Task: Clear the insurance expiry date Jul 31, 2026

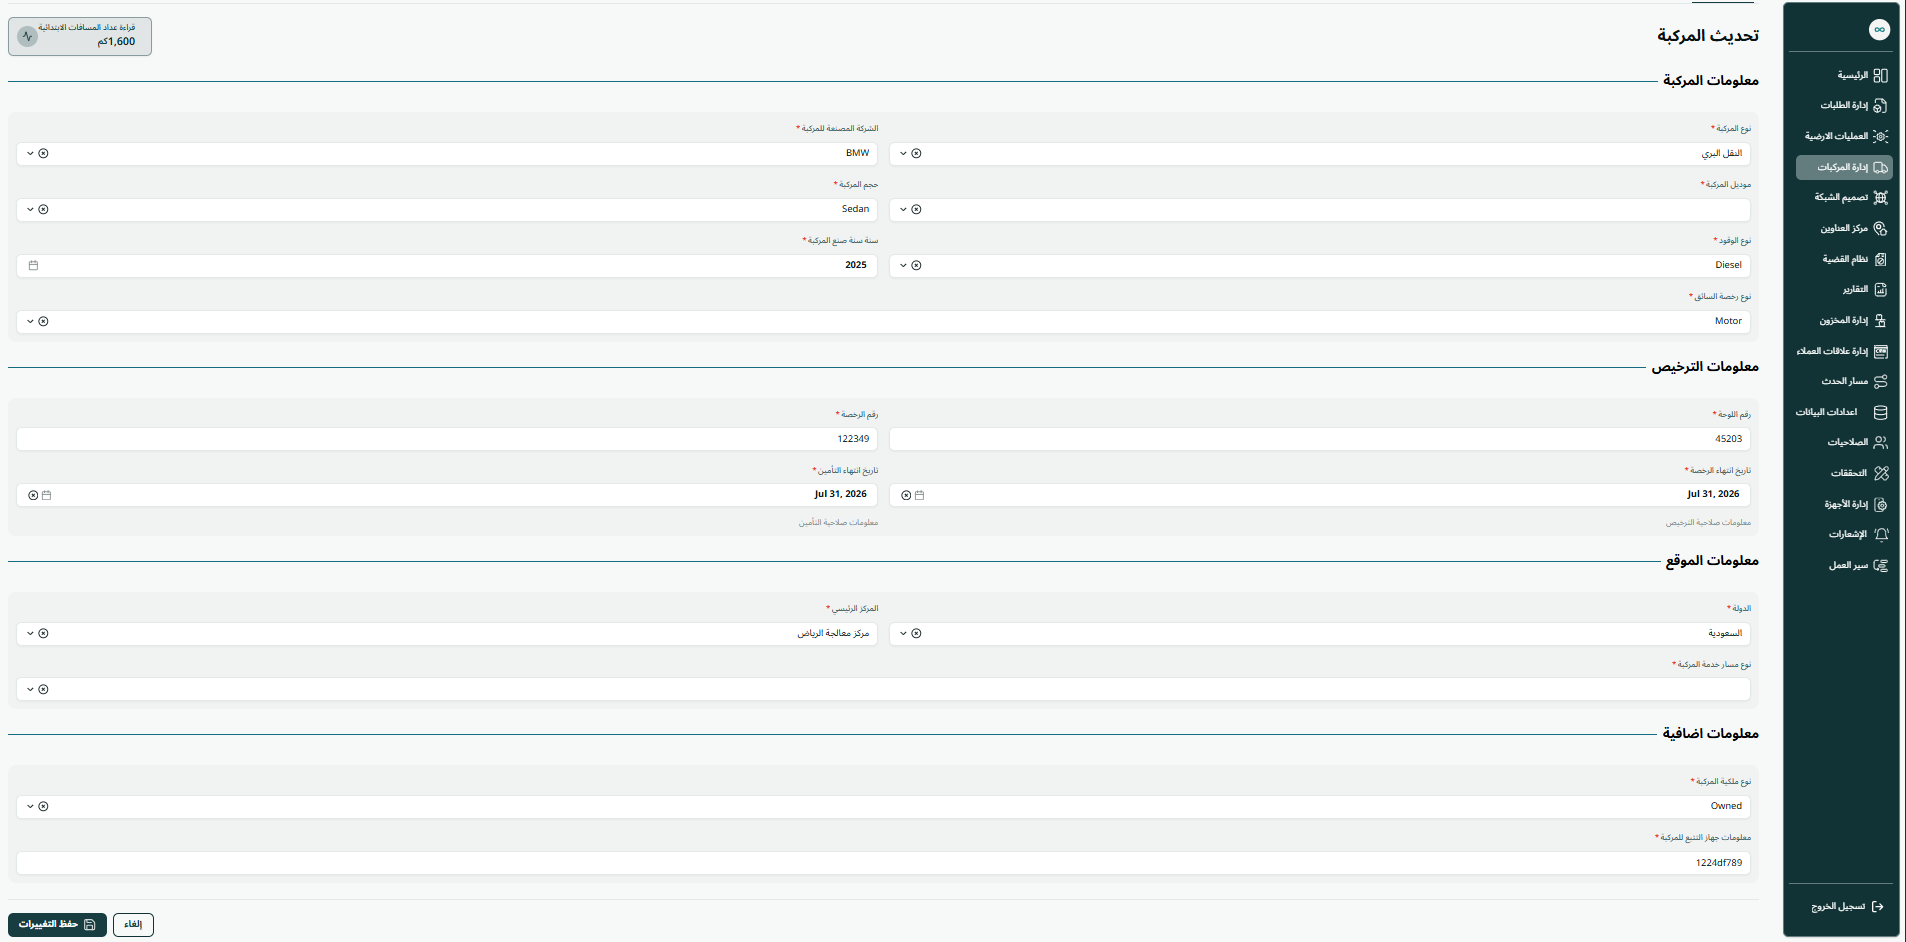Action: (x=33, y=495)
